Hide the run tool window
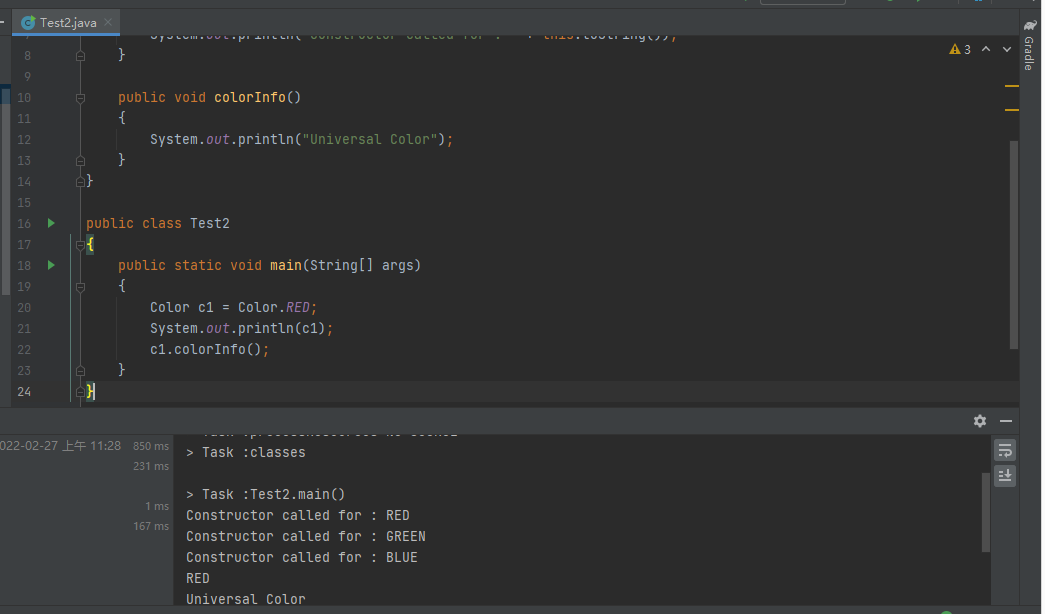 click(1006, 421)
